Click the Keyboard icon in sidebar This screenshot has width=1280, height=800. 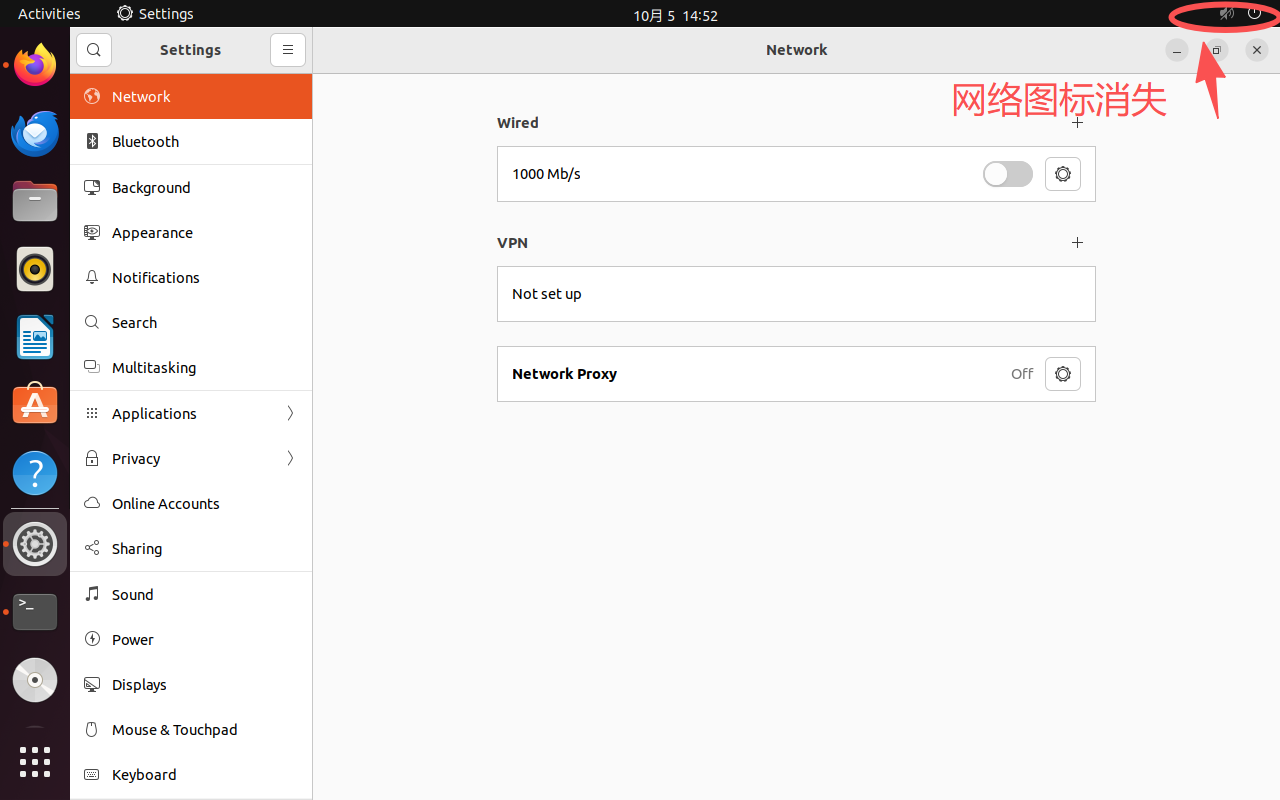click(x=92, y=774)
